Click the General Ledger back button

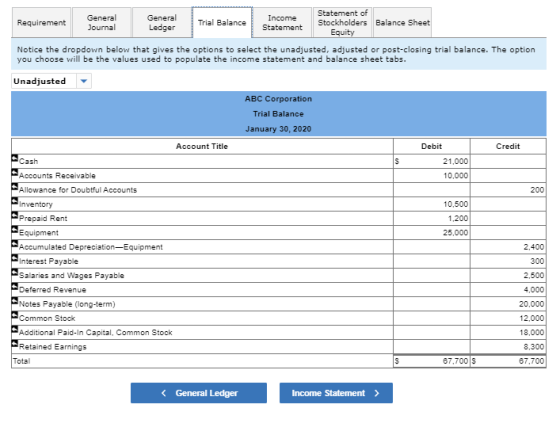click(199, 393)
